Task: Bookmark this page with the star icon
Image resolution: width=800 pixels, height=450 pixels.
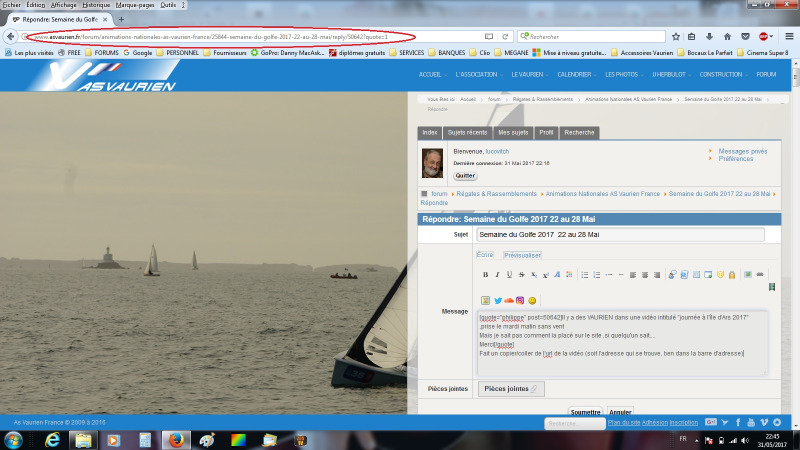Action: click(676, 37)
